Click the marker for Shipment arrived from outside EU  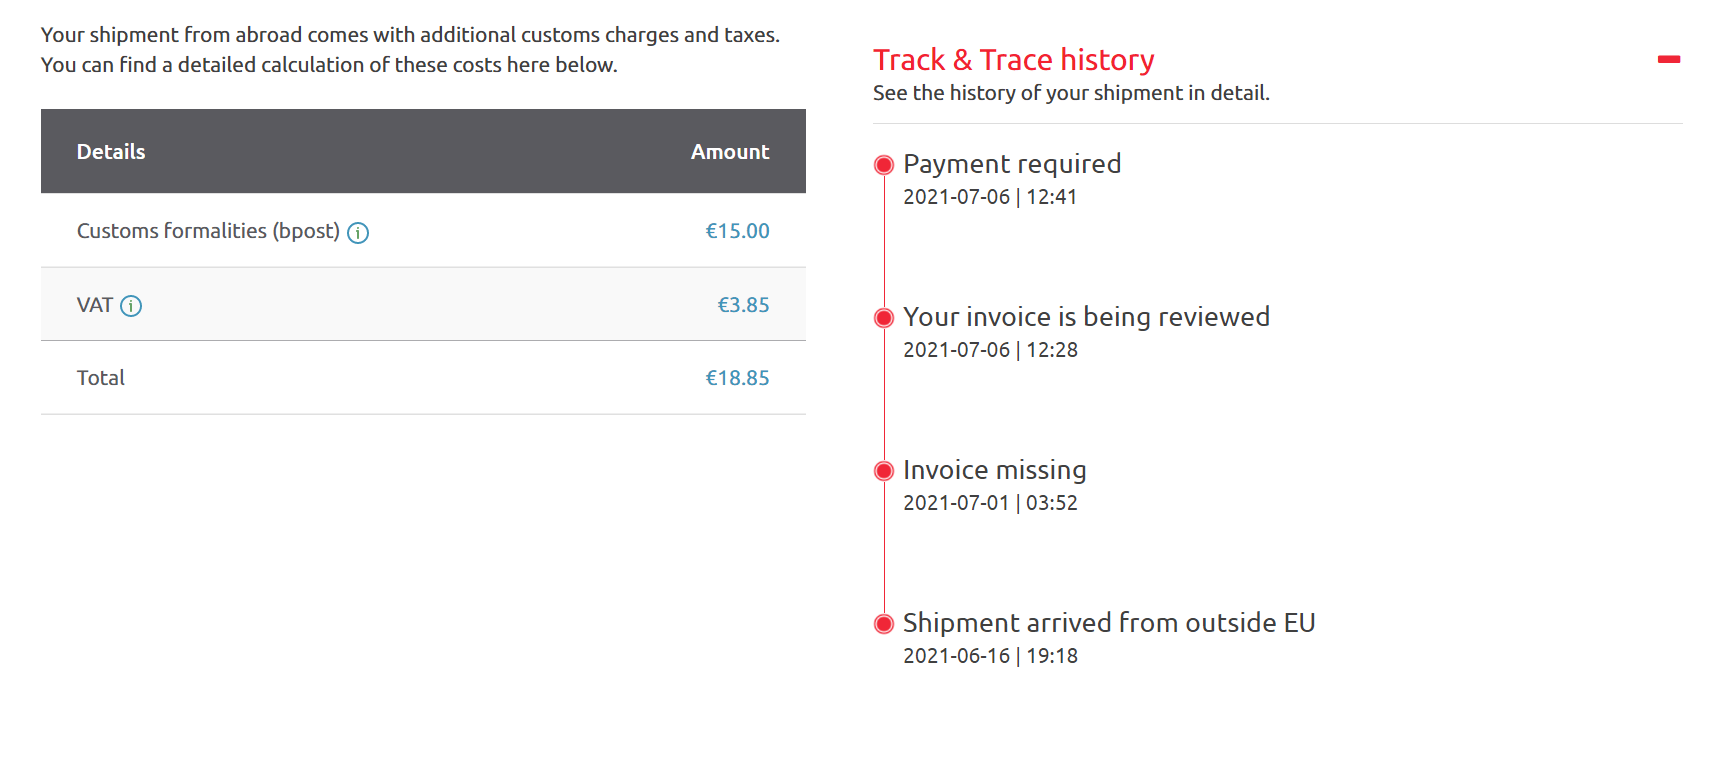pos(884,624)
